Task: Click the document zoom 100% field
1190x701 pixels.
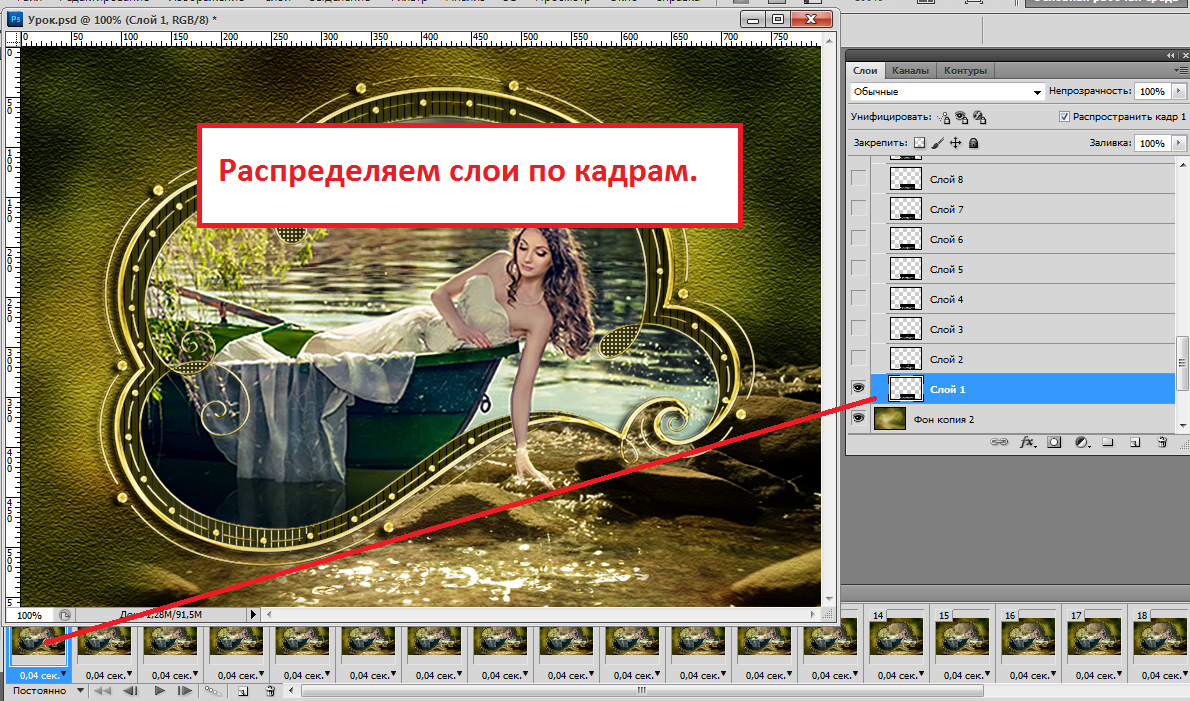Action: [x=30, y=615]
